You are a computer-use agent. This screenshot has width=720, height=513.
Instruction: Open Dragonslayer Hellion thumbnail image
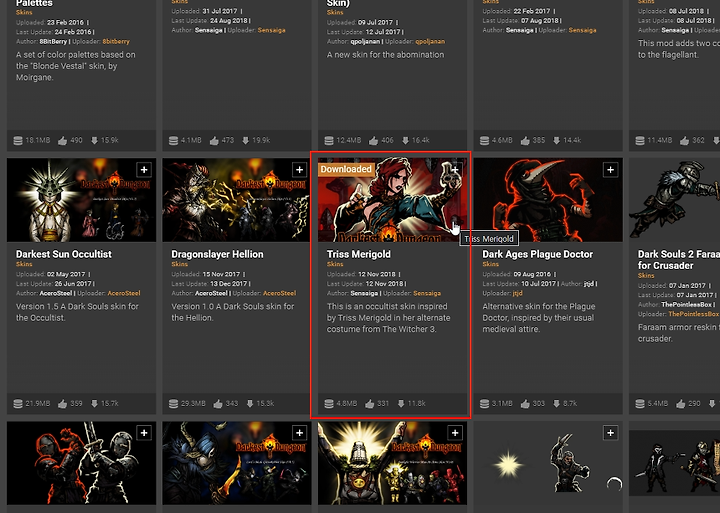coord(236,200)
